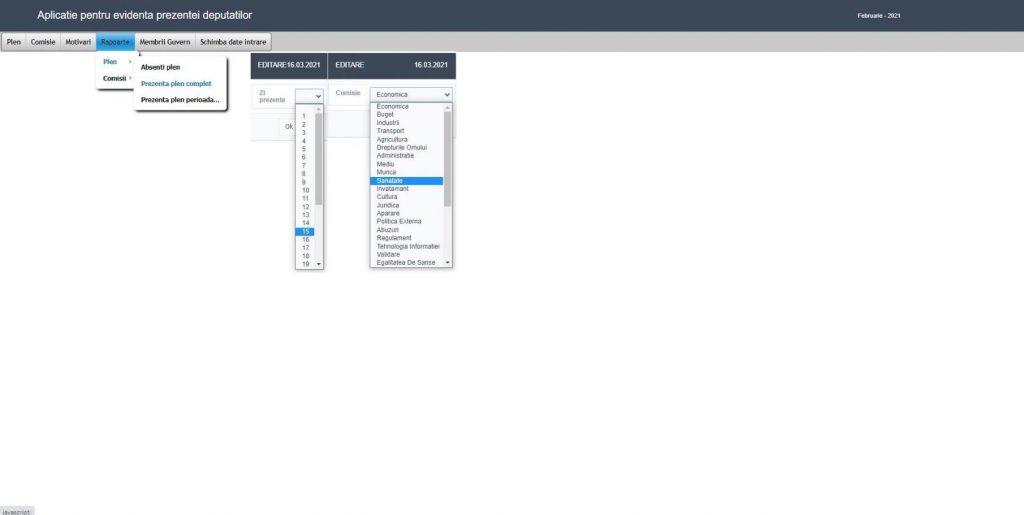Viewport: 1024px width, 515px height.
Task: Select Abuzuri in commission list
Action: pos(407,230)
